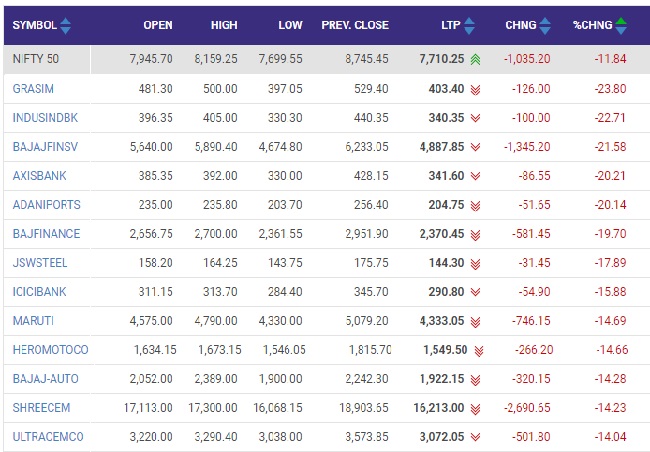Open the BAJAJFINSV stock link
650x452 pixels.
45,147
